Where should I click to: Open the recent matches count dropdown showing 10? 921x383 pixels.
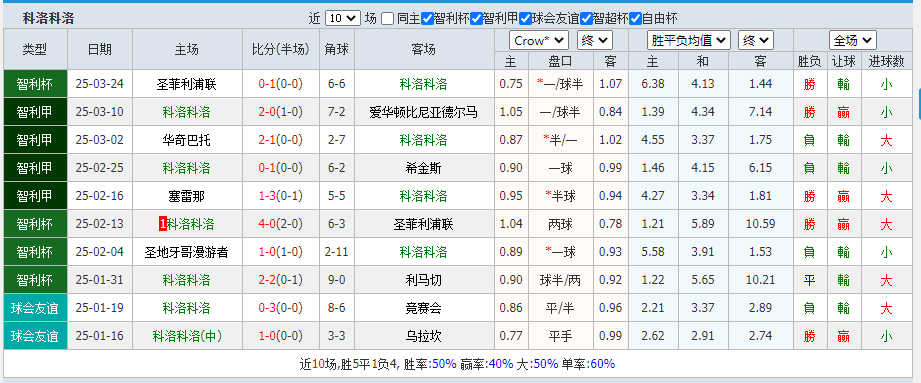click(x=342, y=18)
